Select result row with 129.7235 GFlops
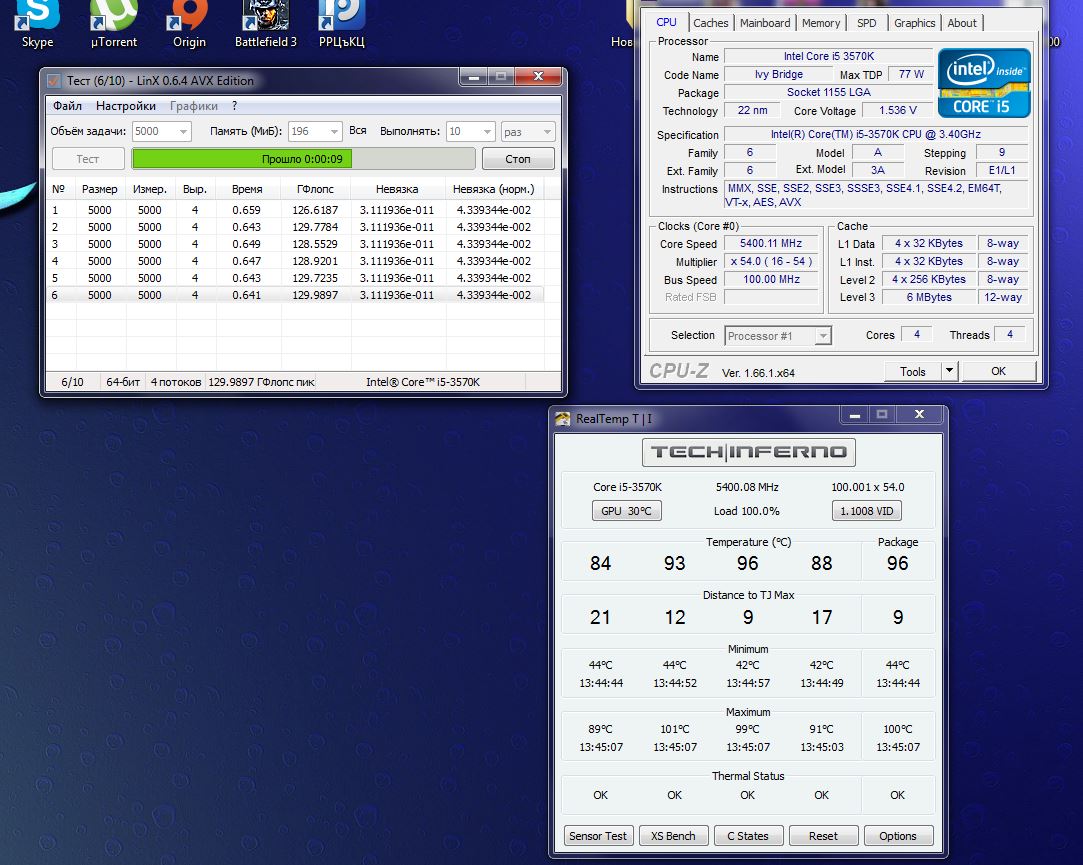 (296, 278)
